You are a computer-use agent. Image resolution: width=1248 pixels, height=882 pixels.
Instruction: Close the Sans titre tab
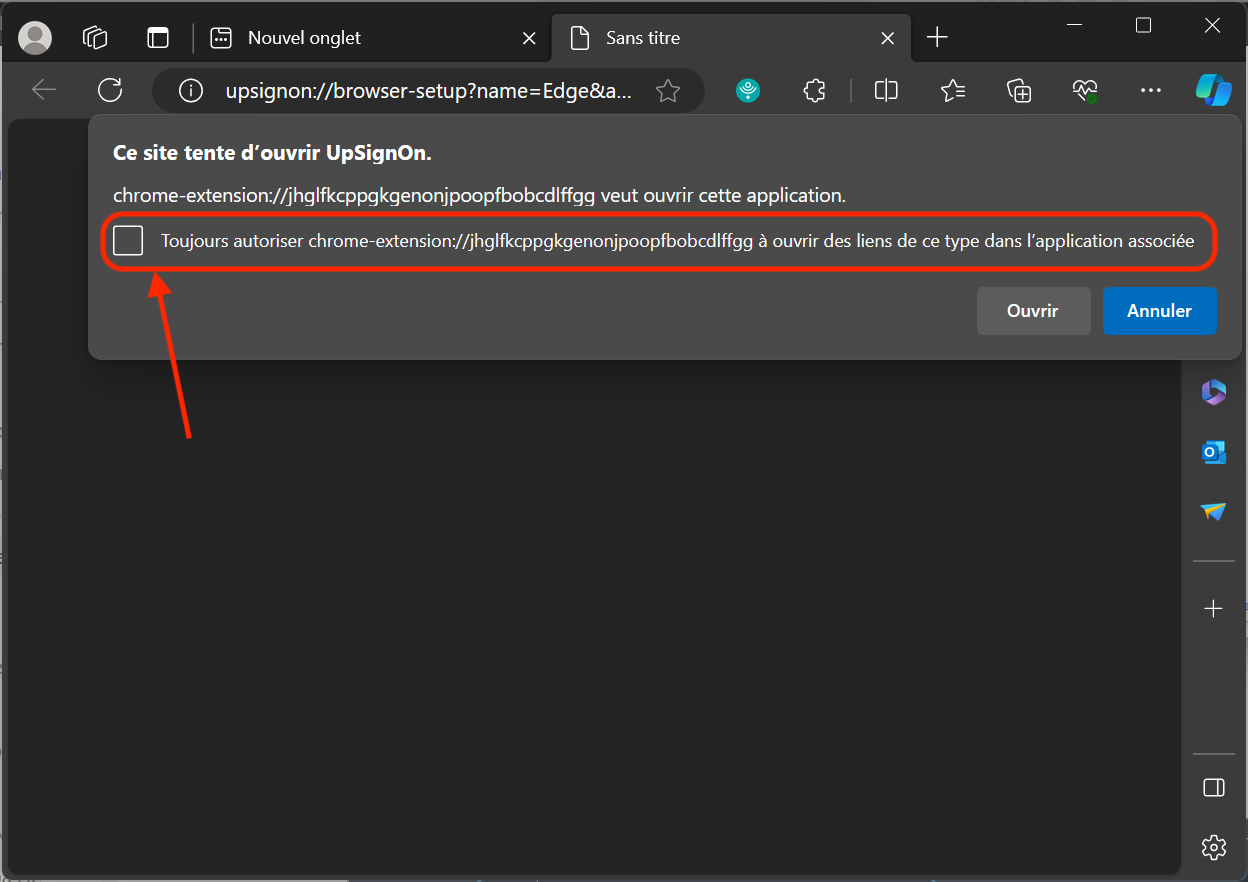[x=887, y=38]
